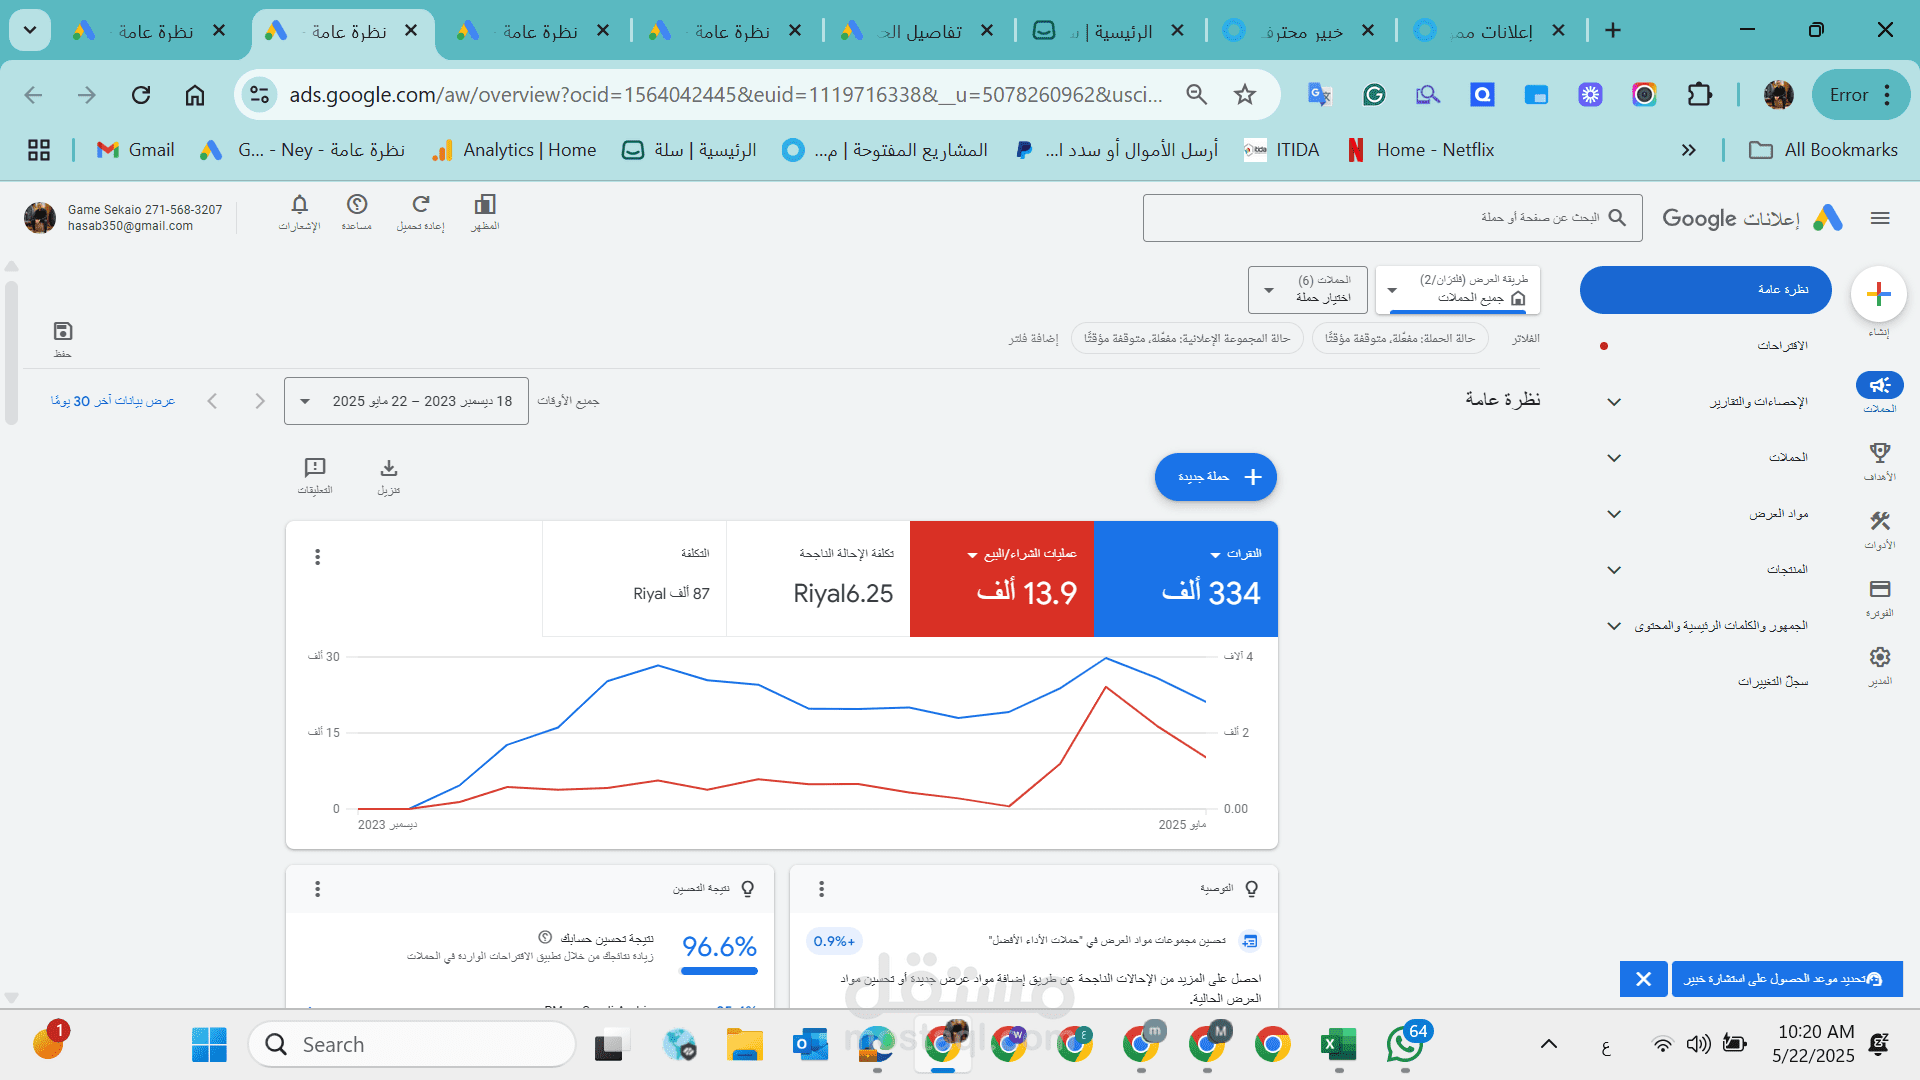Open Change history (سجل التغييرات) menu item
Screen dimensions: 1920x1080
(x=1772, y=682)
